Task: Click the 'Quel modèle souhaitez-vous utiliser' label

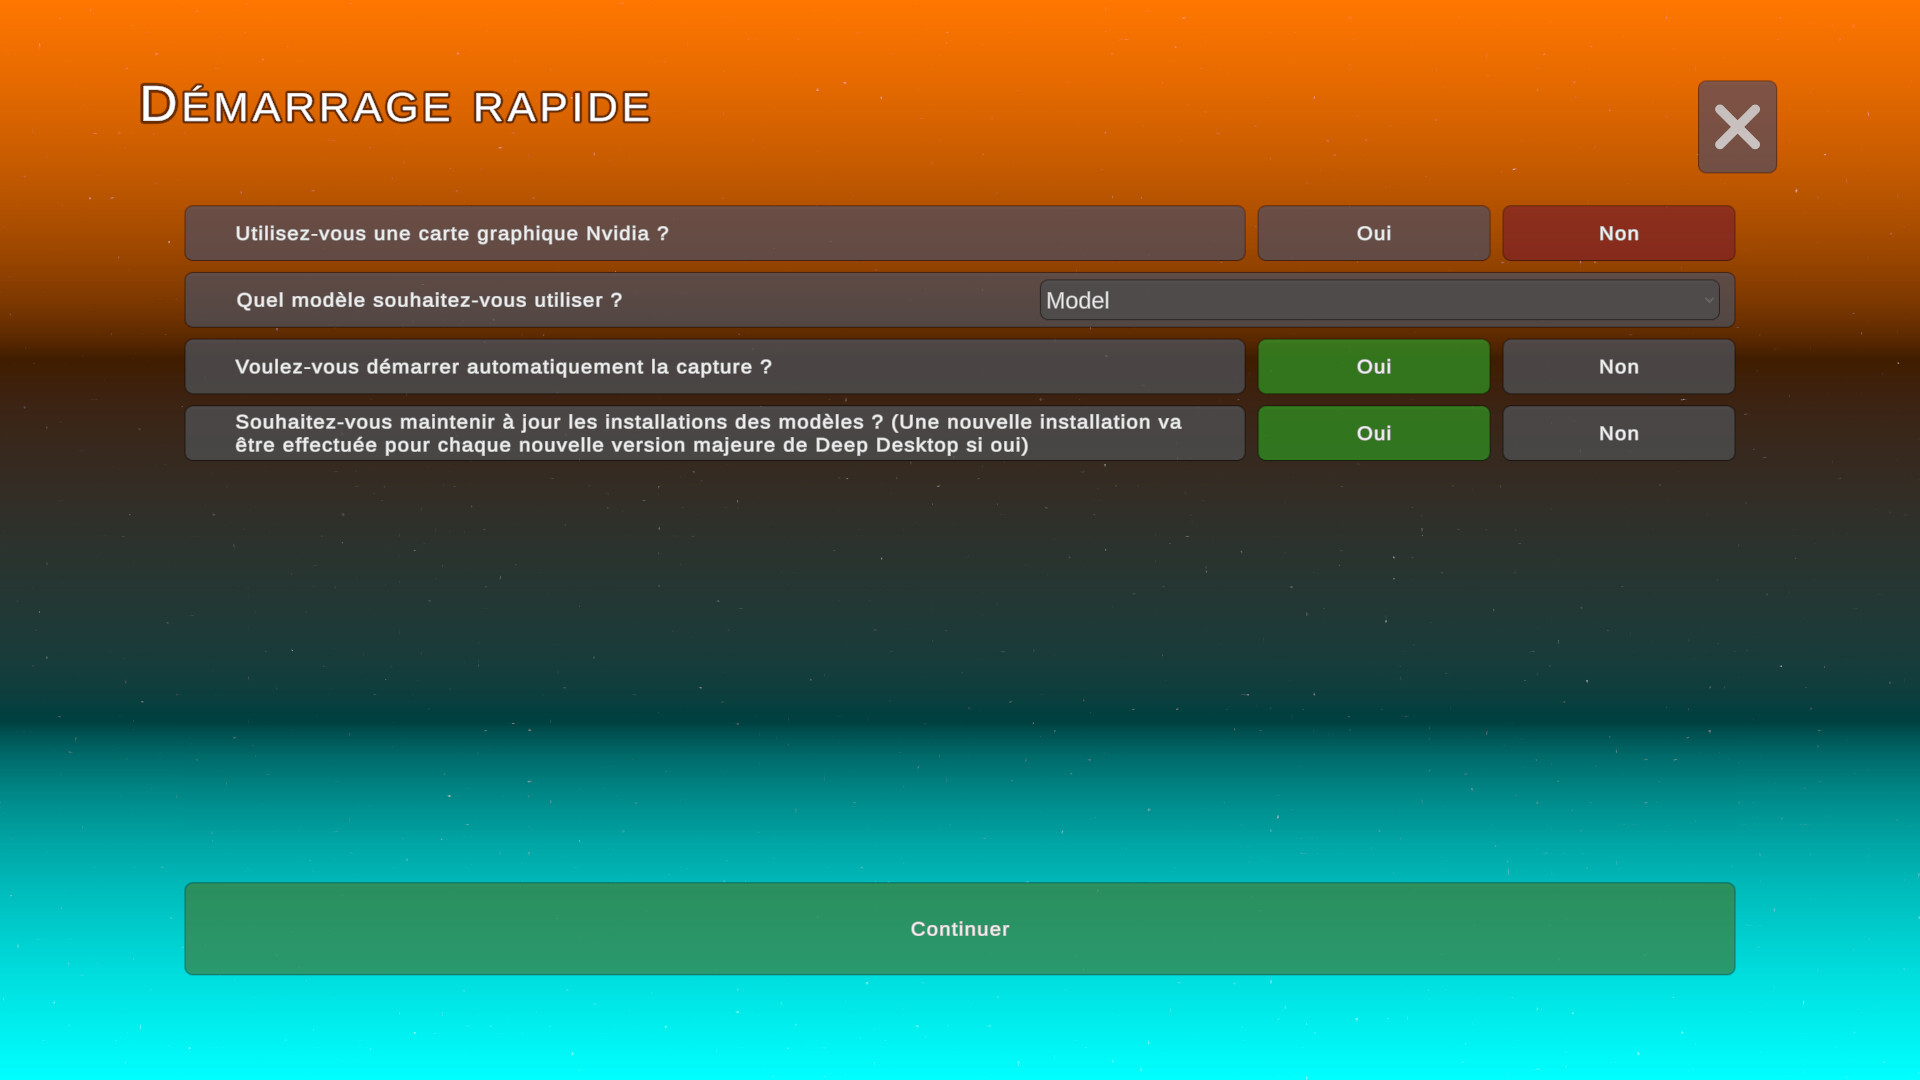Action: [x=429, y=300]
